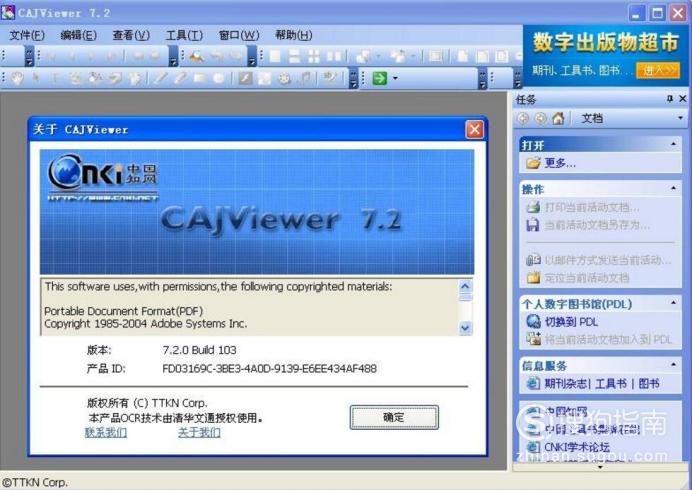Click scroll-down arrow in copyright text box
This screenshot has height=490, width=692.
point(465,328)
